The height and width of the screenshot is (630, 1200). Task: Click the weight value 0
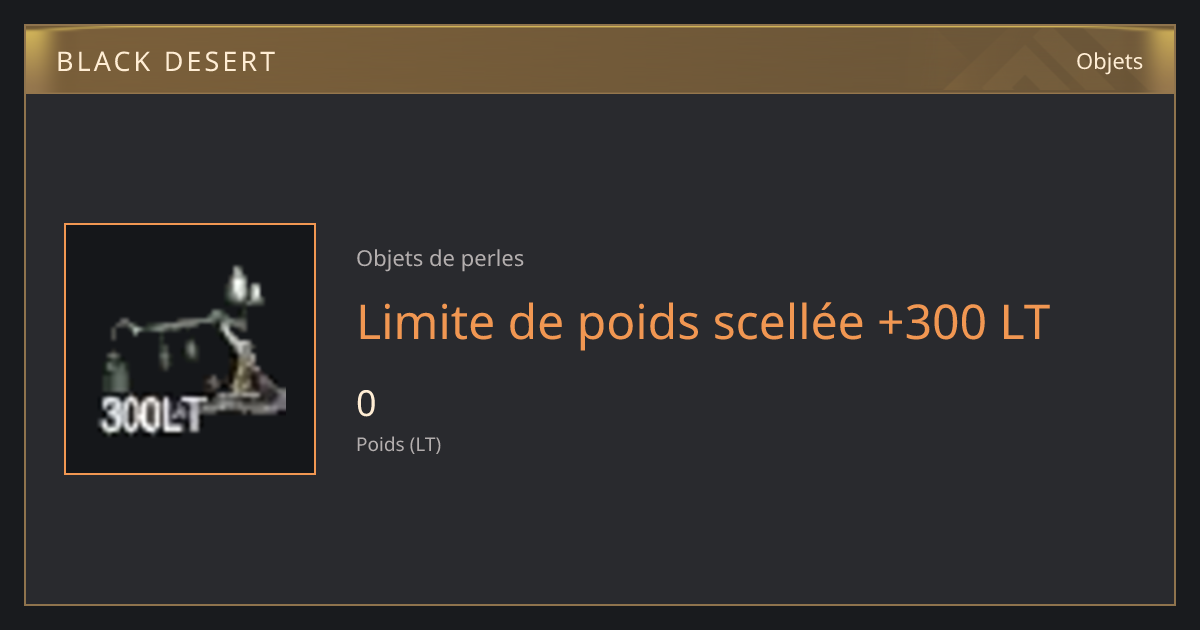(x=366, y=404)
